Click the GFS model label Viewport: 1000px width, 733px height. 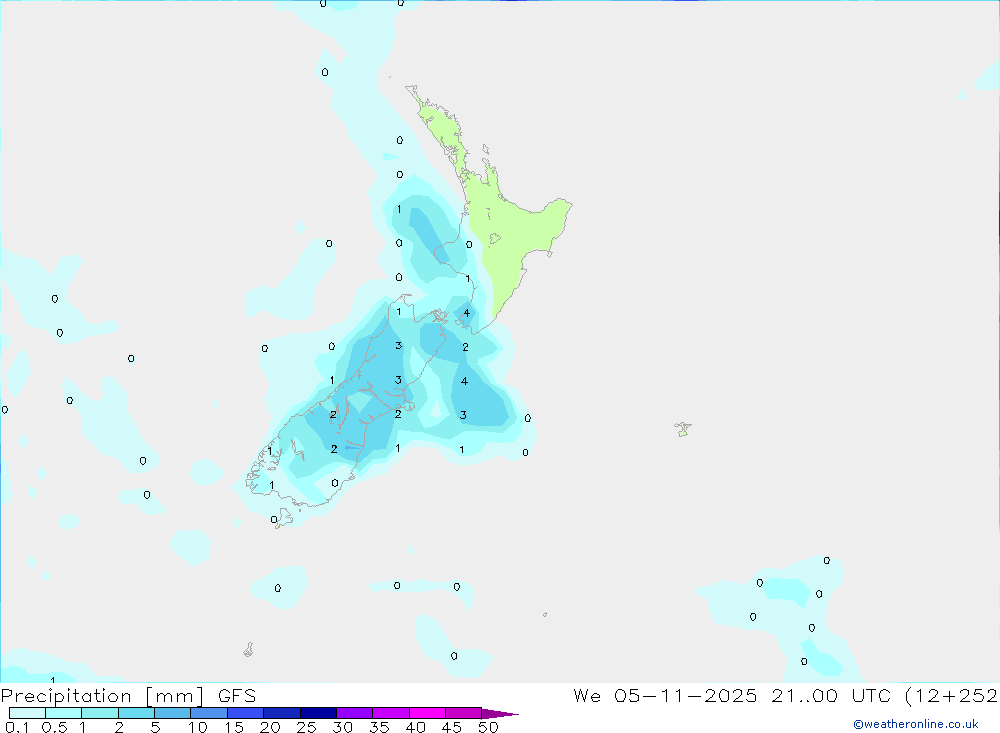coord(237,695)
